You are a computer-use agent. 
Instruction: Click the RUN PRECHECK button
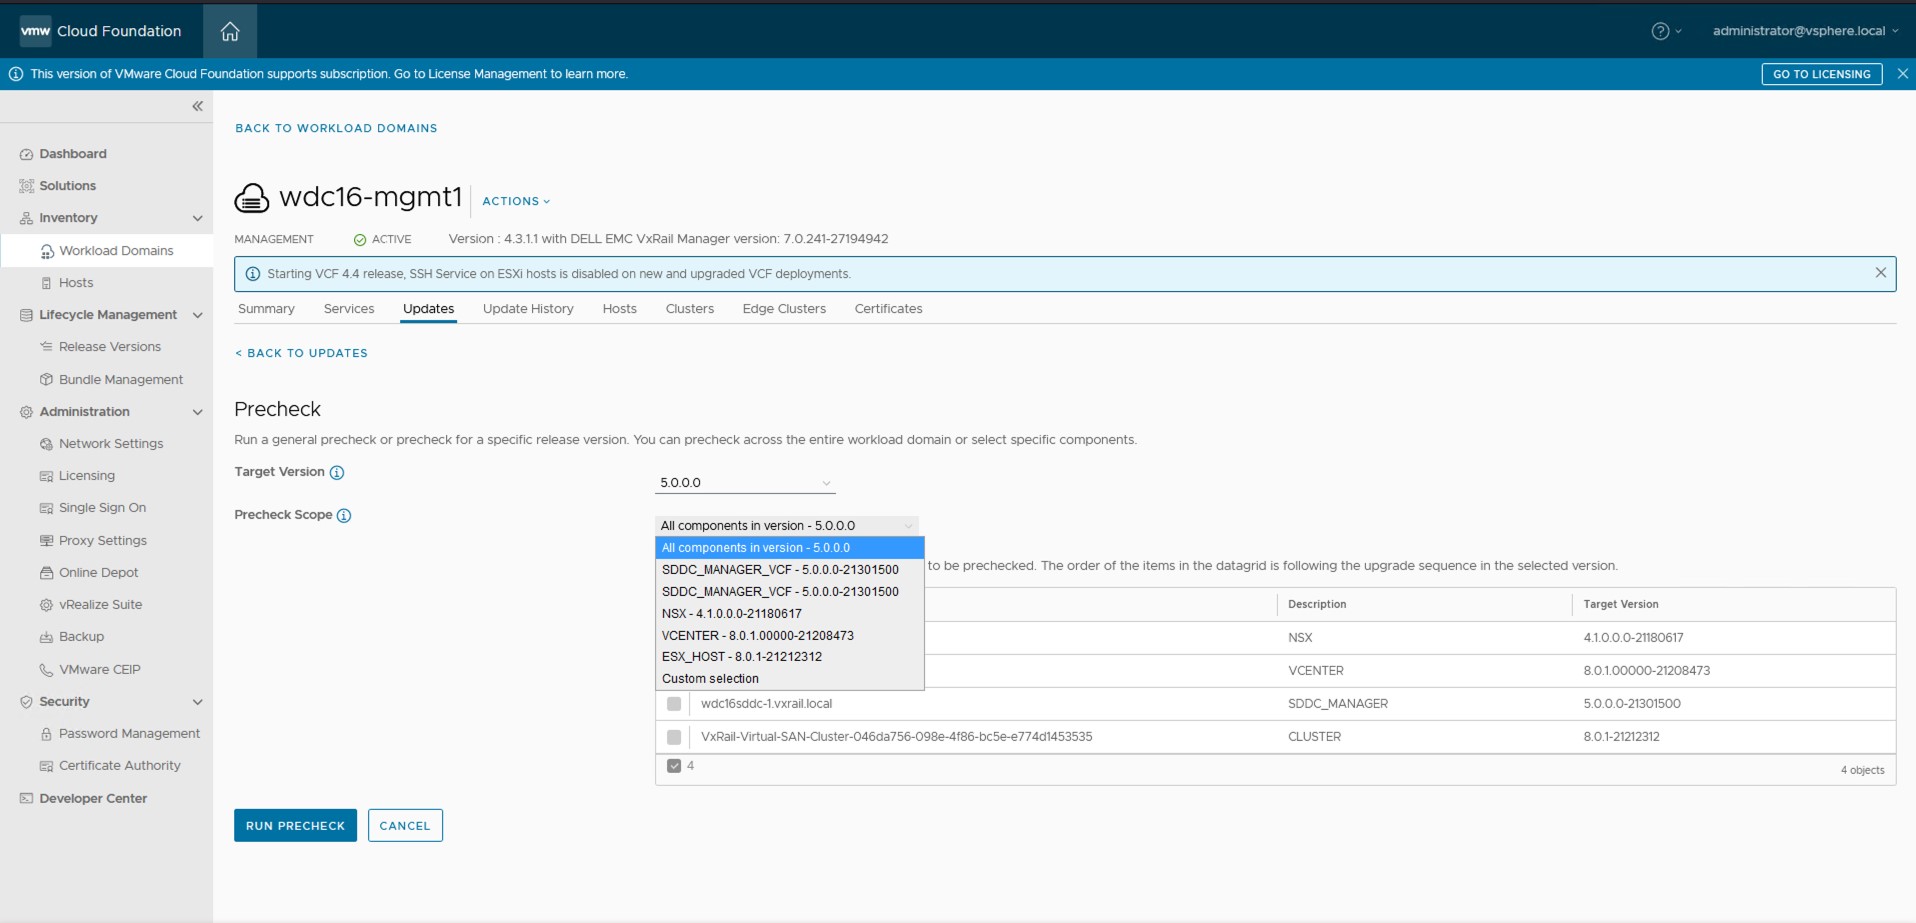(295, 826)
